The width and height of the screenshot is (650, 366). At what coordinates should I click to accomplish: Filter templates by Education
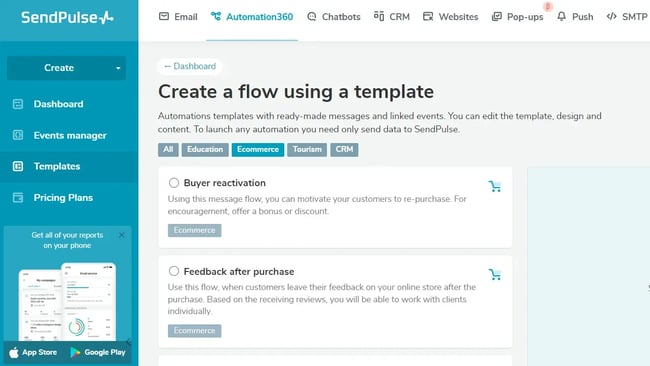205,150
